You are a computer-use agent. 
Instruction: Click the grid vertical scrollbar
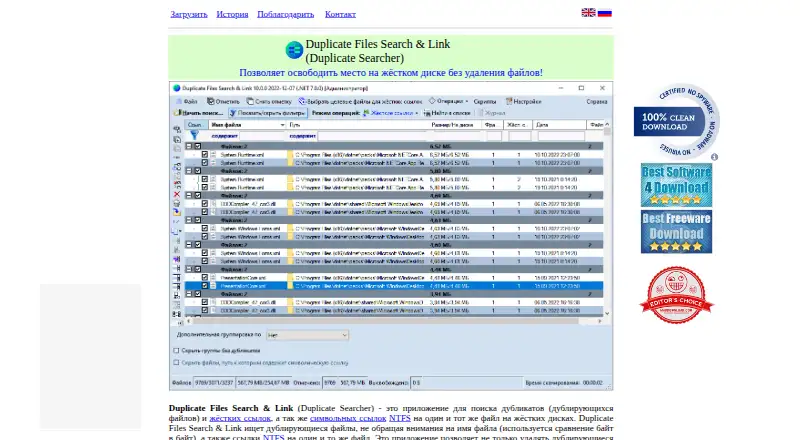(x=607, y=219)
